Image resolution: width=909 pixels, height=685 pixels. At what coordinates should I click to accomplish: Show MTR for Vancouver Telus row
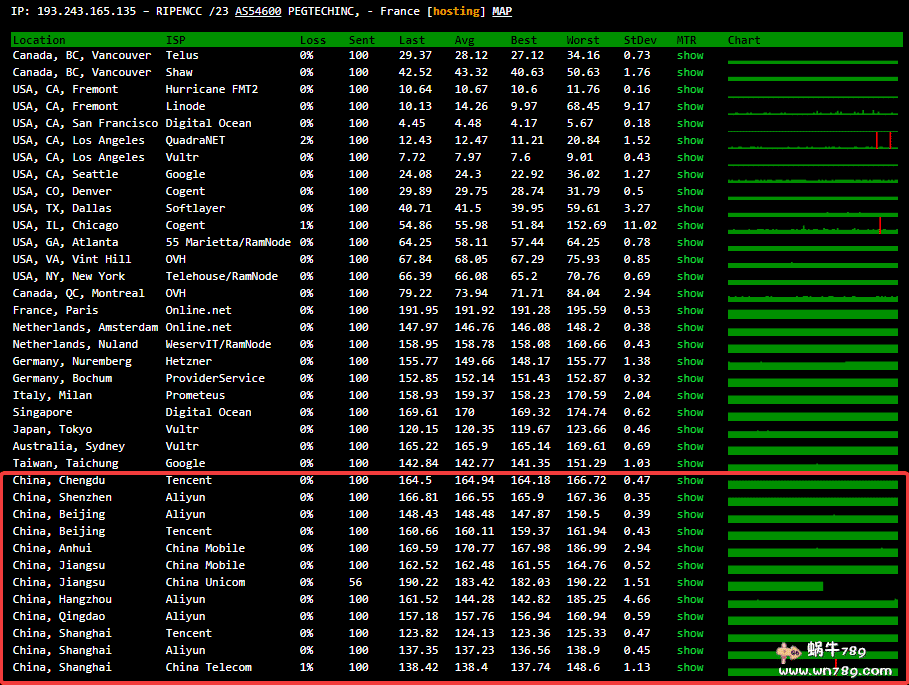point(690,56)
